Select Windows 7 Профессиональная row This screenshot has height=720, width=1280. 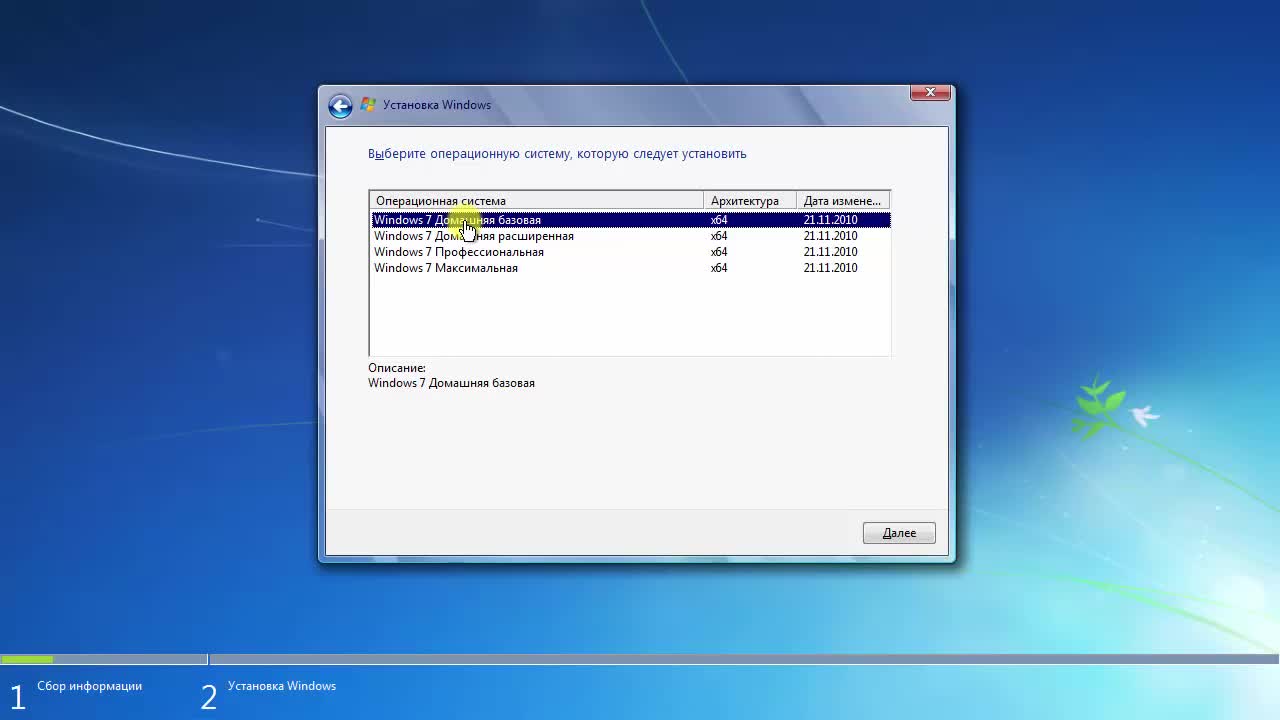pos(630,252)
